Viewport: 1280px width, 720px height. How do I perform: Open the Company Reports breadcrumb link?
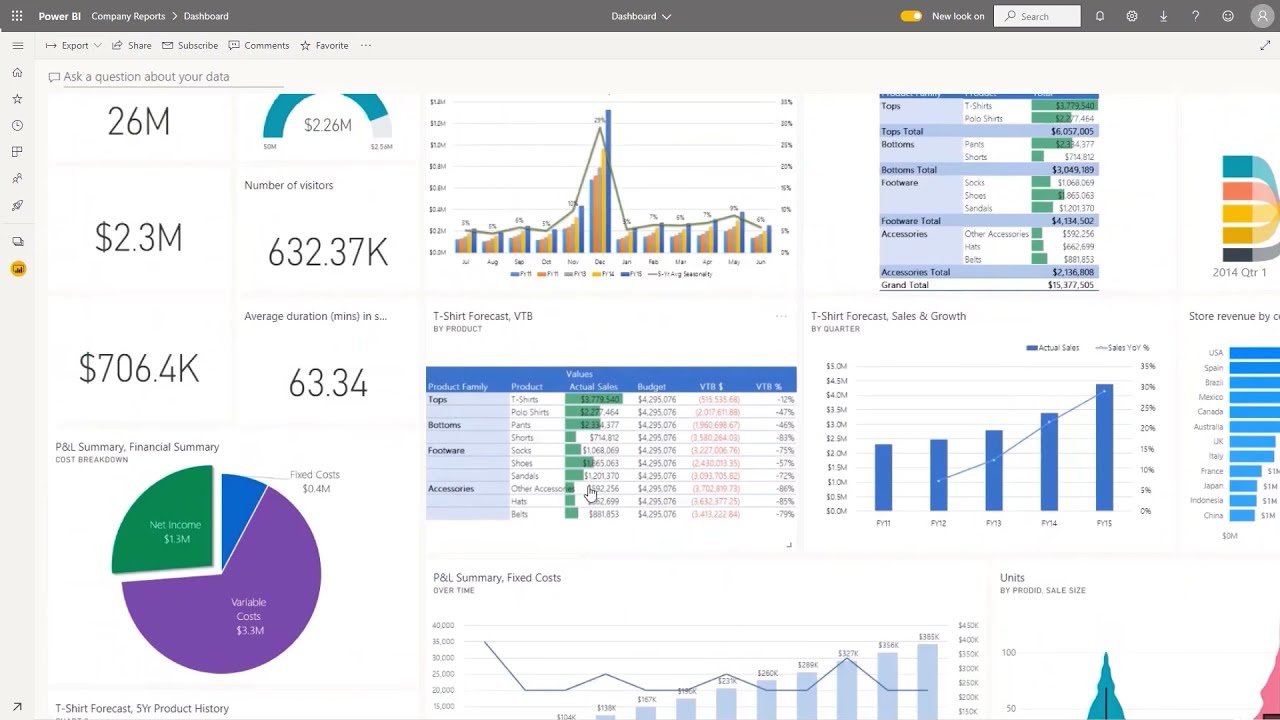[128, 16]
